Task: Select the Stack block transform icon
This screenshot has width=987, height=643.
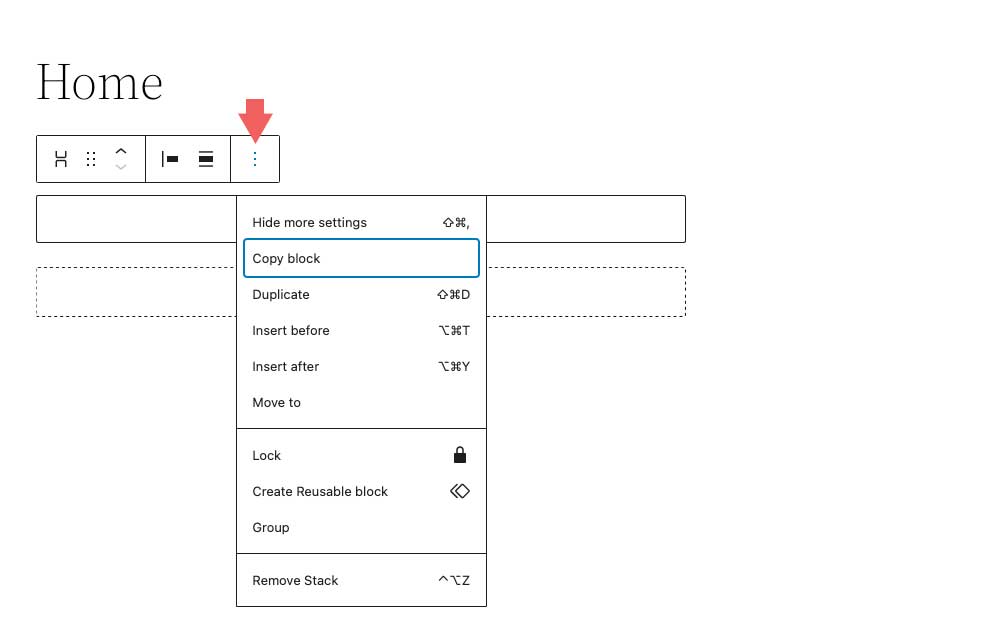Action: pyautogui.click(x=60, y=158)
